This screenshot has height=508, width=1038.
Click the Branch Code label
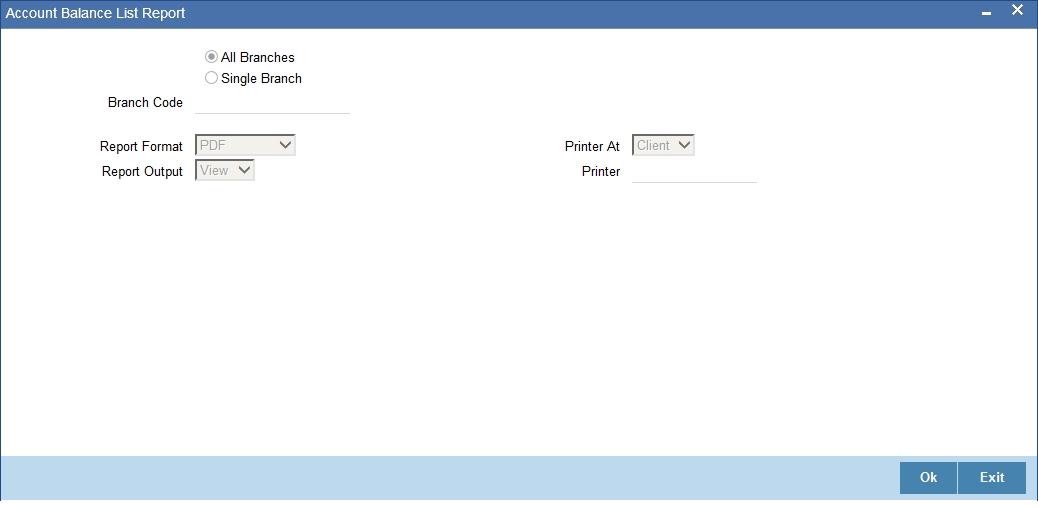[145, 103]
